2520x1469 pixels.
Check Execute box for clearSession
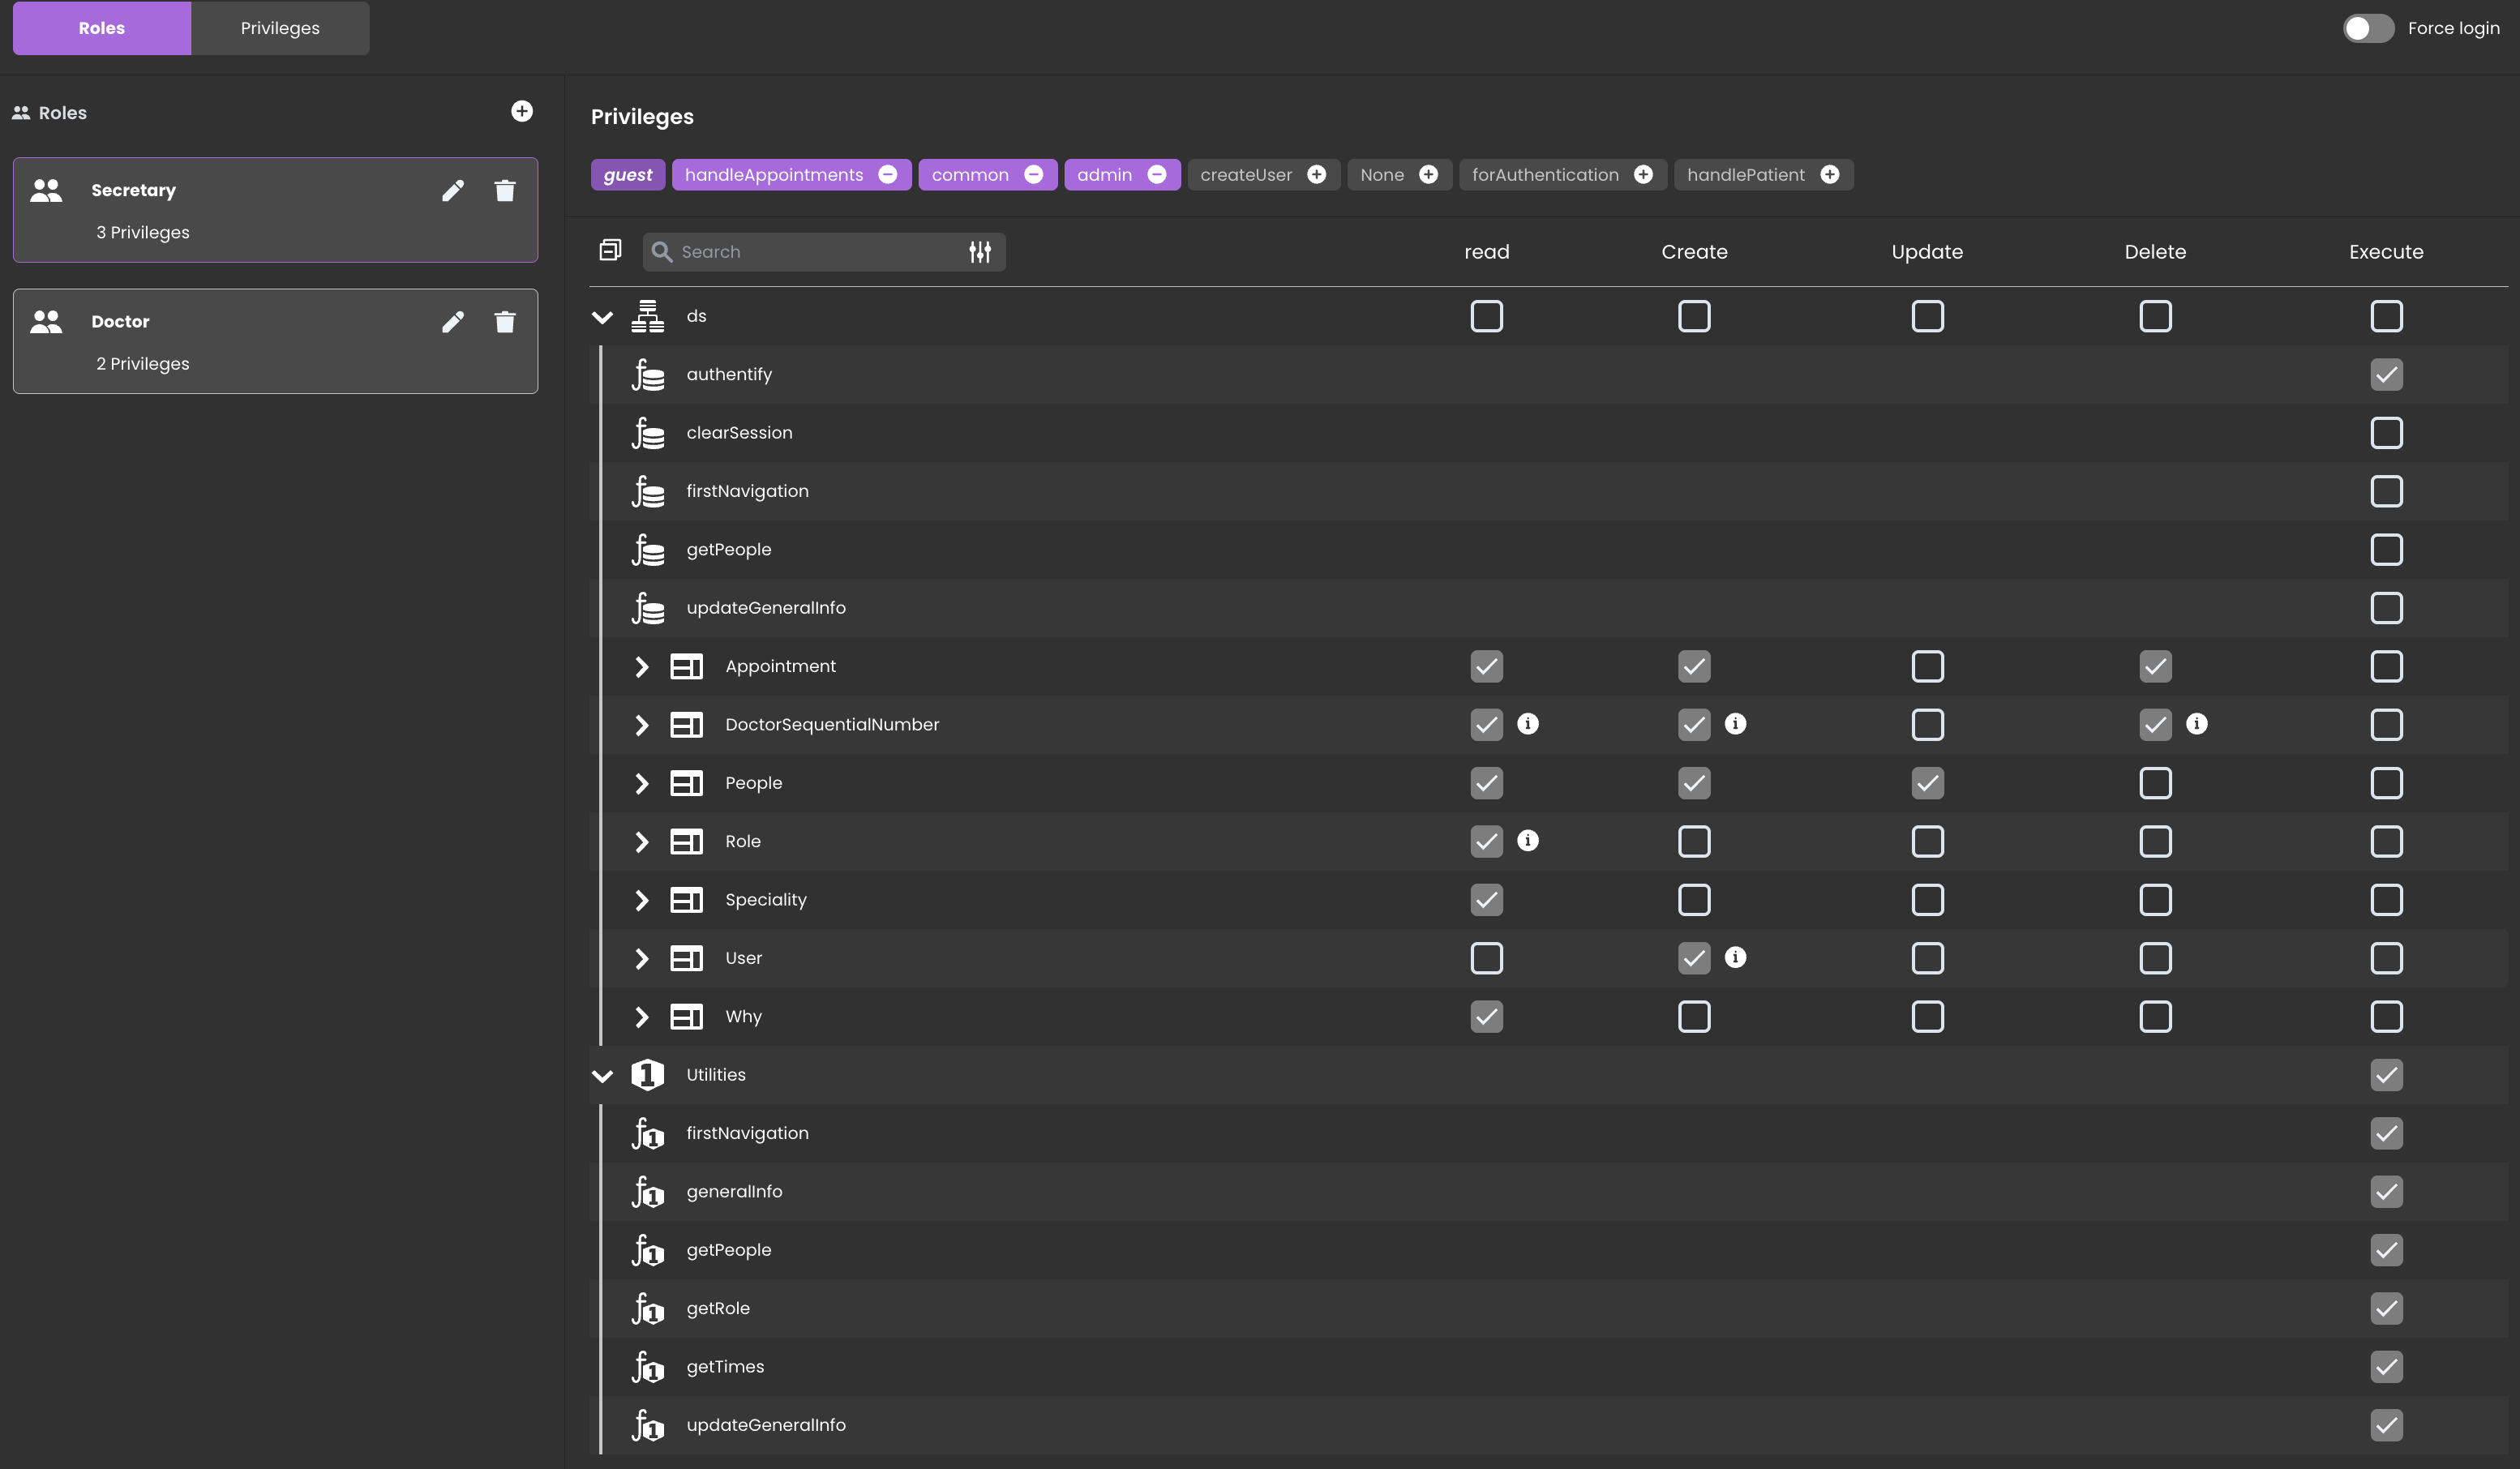coord(2386,433)
